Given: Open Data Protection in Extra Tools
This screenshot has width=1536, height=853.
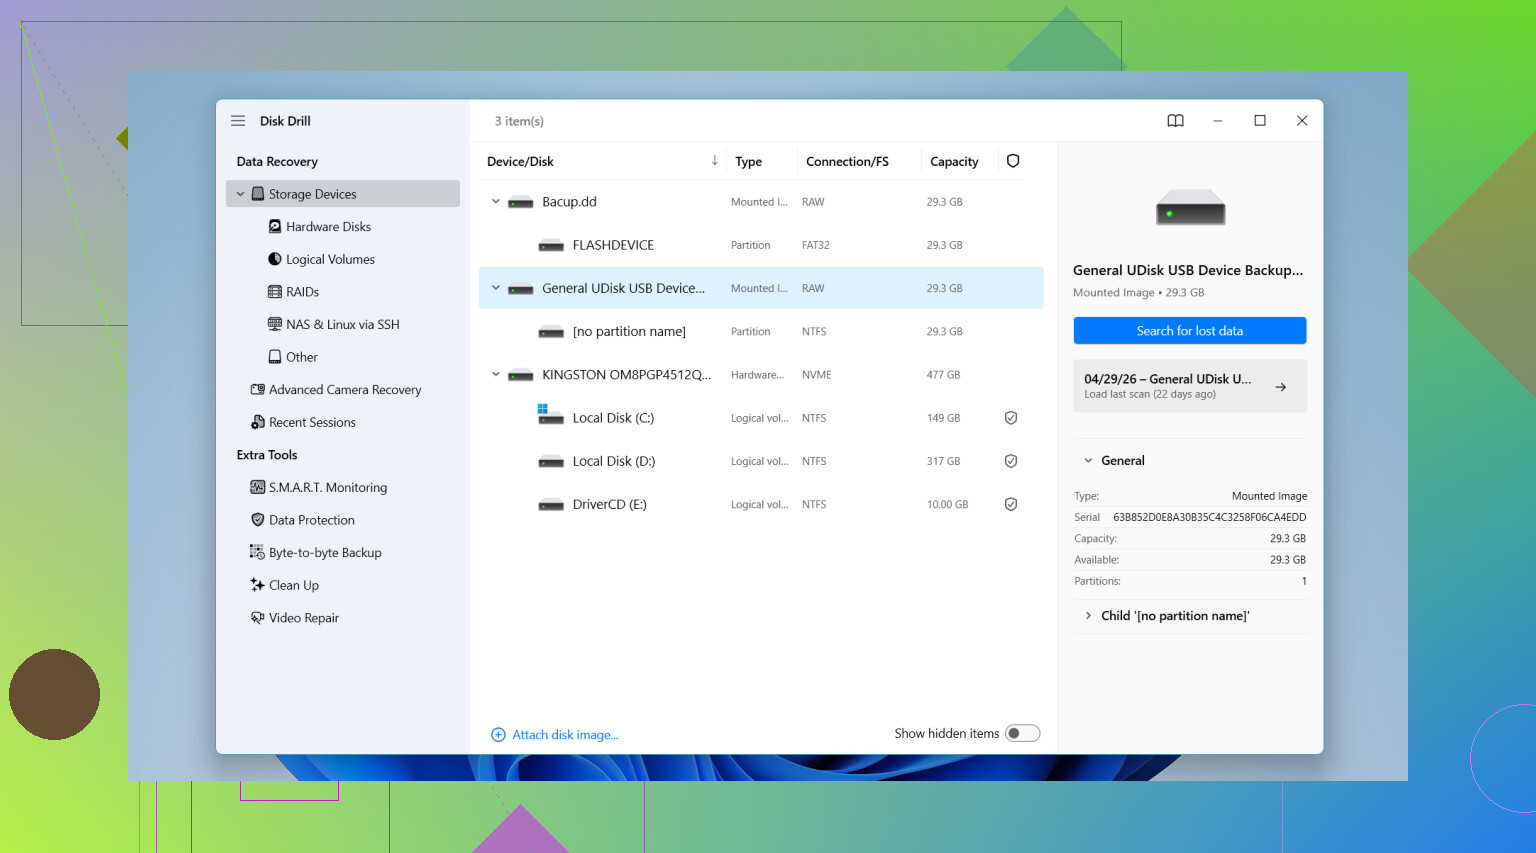Looking at the screenshot, I should 312,520.
